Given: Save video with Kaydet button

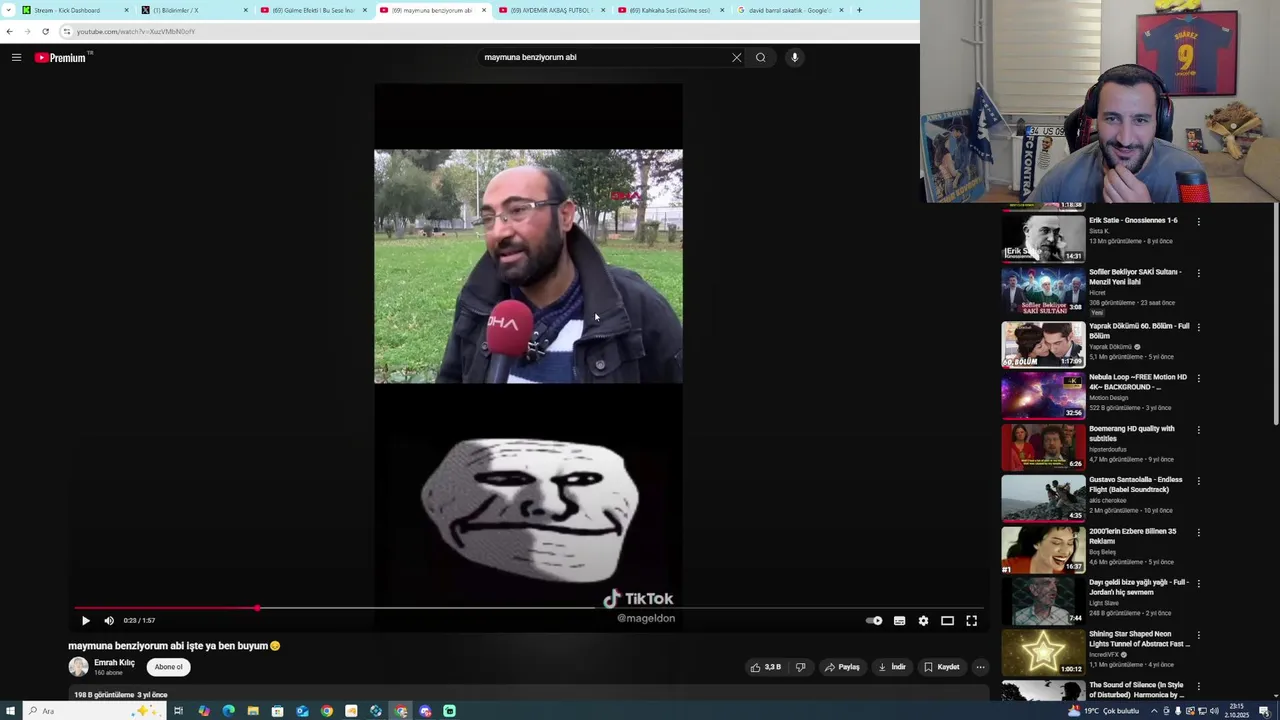Looking at the screenshot, I should pyautogui.click(x=941, y=667).
